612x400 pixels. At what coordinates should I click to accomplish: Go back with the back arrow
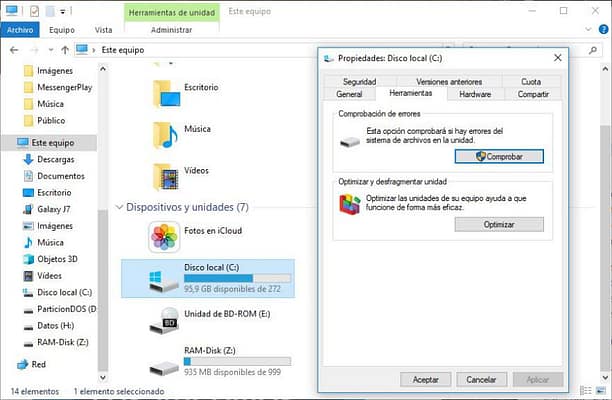tap(14, 50)
